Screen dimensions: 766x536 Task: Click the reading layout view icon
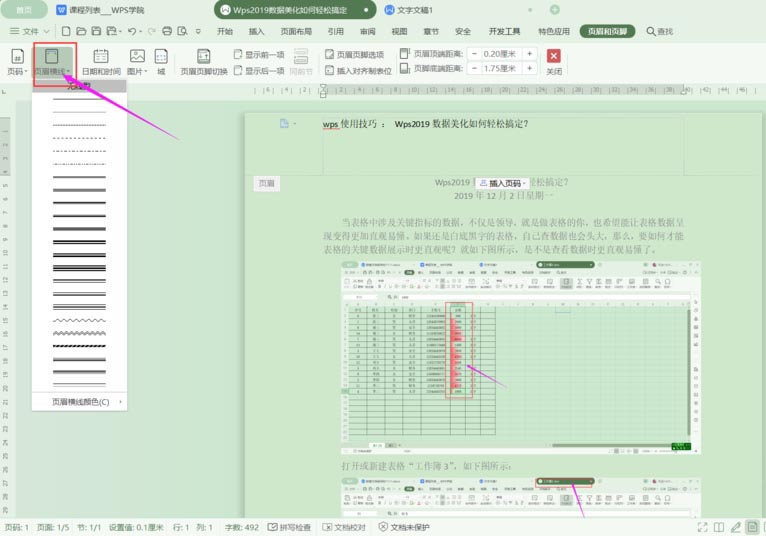(x=719, y=527)
